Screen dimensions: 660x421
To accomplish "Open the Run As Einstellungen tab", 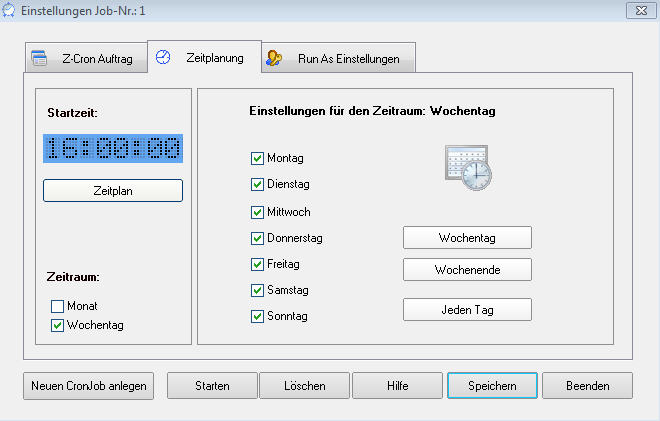I will [338, 58].
